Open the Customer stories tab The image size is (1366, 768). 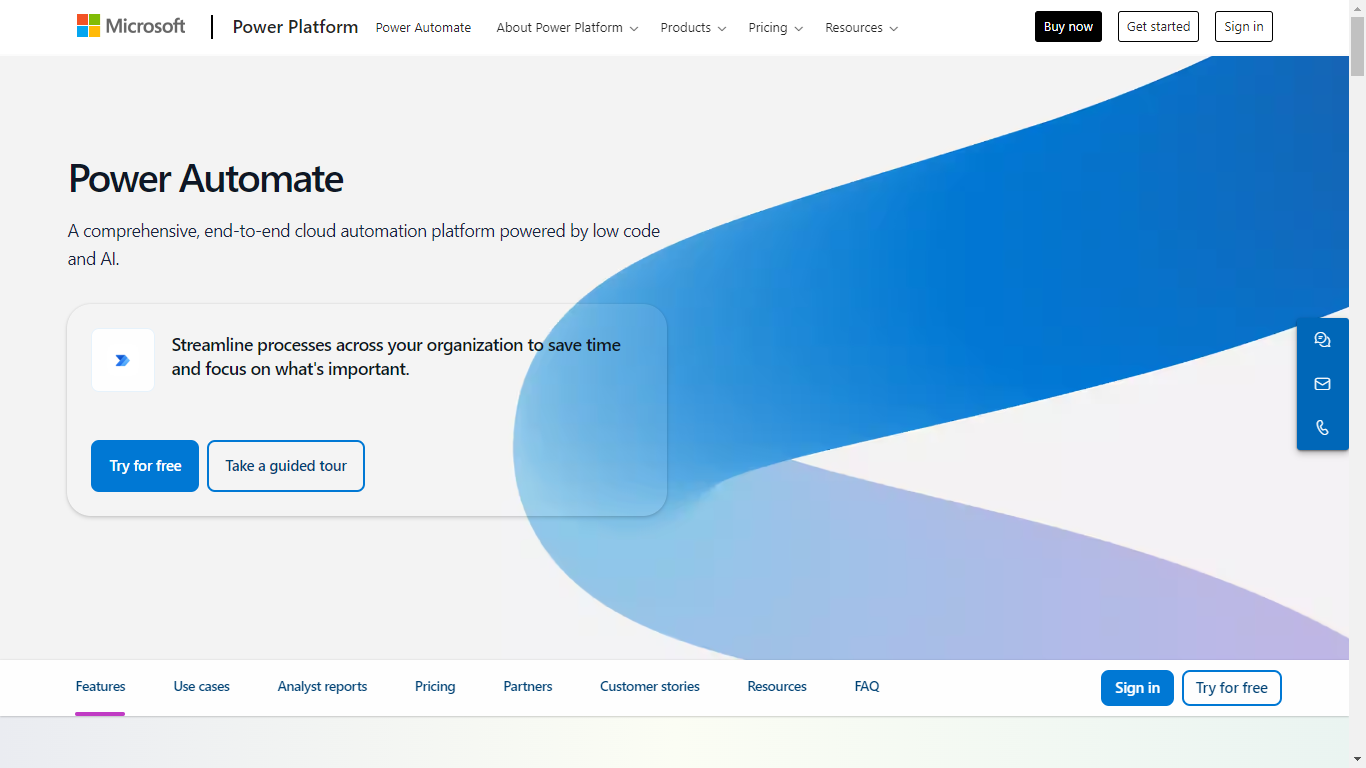(650, 687)
